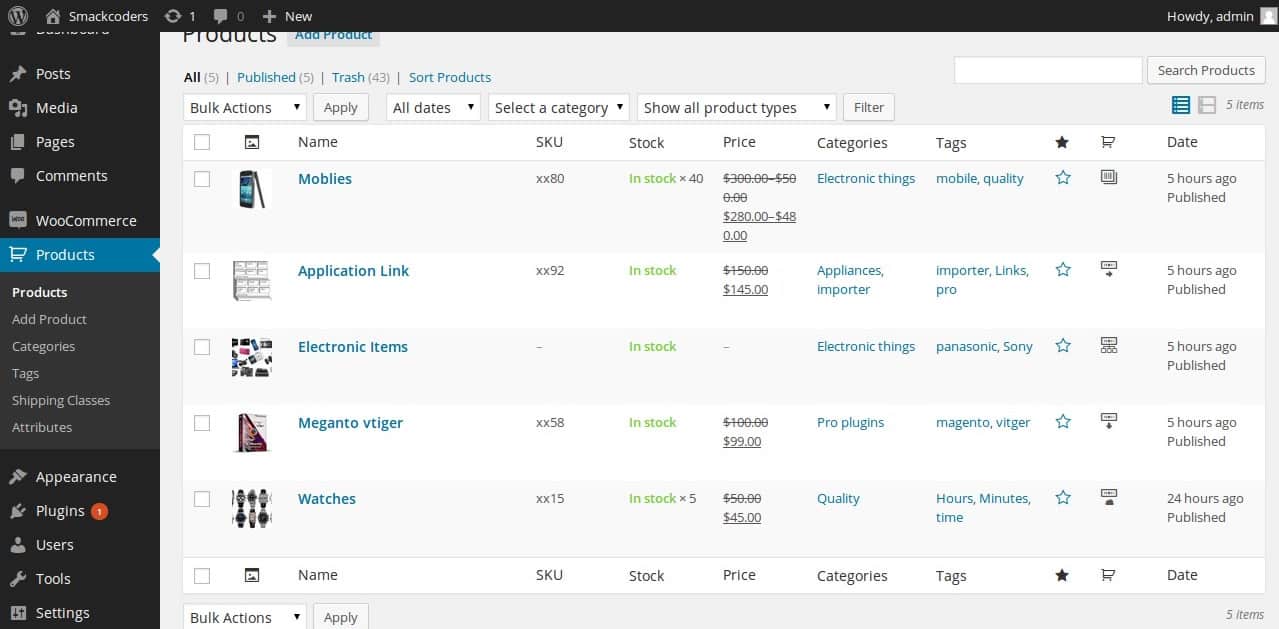Switch to the excerpt view icon
This screenshot has height=629, width=1279.
click(1206, 104)
